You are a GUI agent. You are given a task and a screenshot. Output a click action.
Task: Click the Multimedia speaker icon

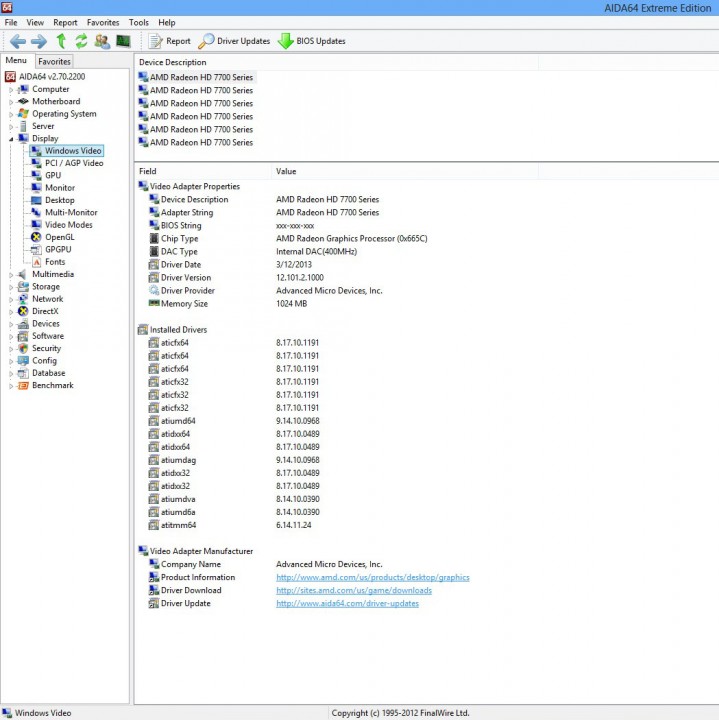coord(22,275)
